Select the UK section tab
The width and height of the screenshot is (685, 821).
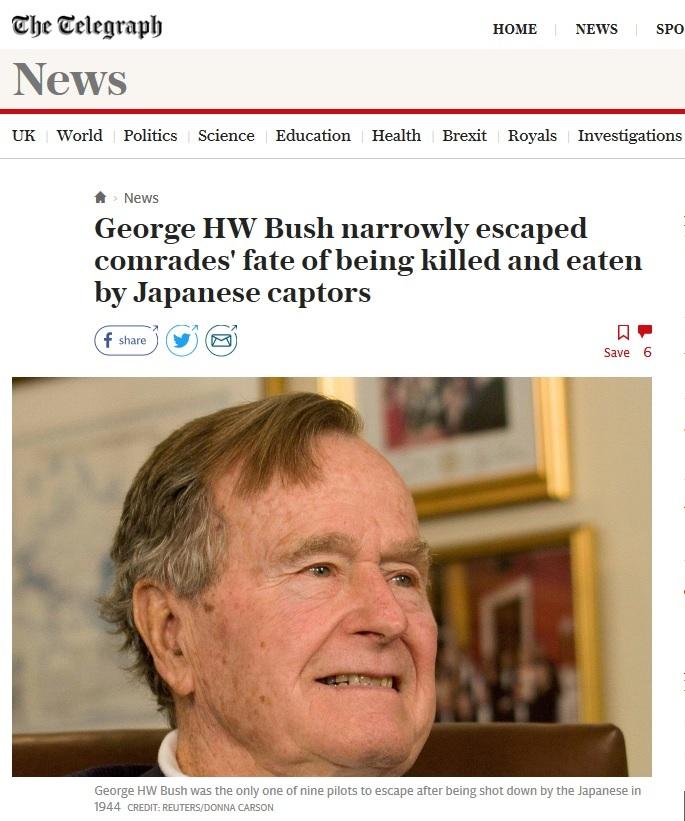point(24,136)
